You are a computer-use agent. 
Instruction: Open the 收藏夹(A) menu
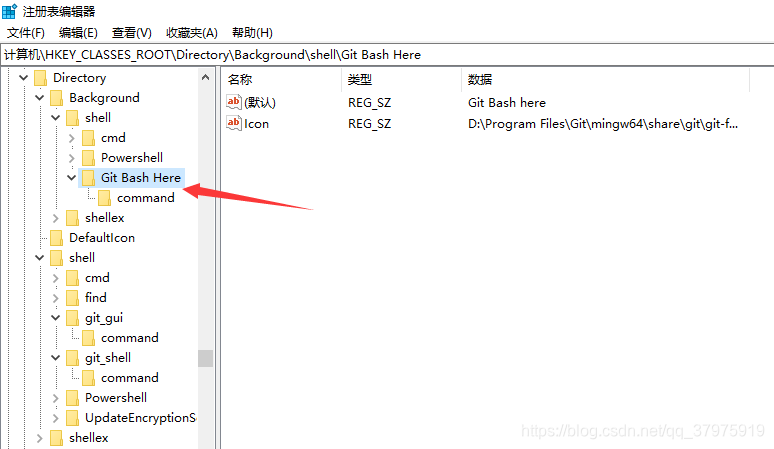point(192,33)
